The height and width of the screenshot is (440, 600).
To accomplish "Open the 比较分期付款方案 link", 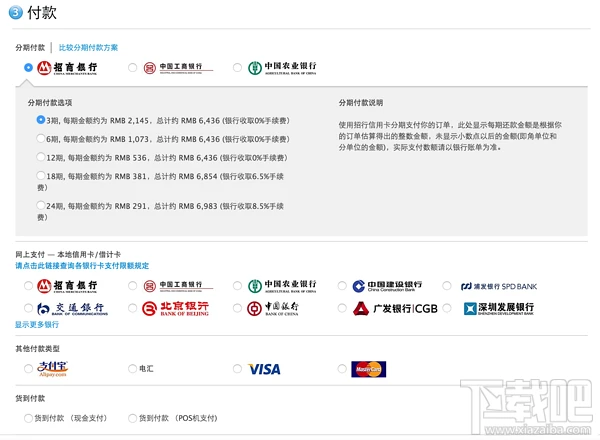I will click(x=88, y=47).
